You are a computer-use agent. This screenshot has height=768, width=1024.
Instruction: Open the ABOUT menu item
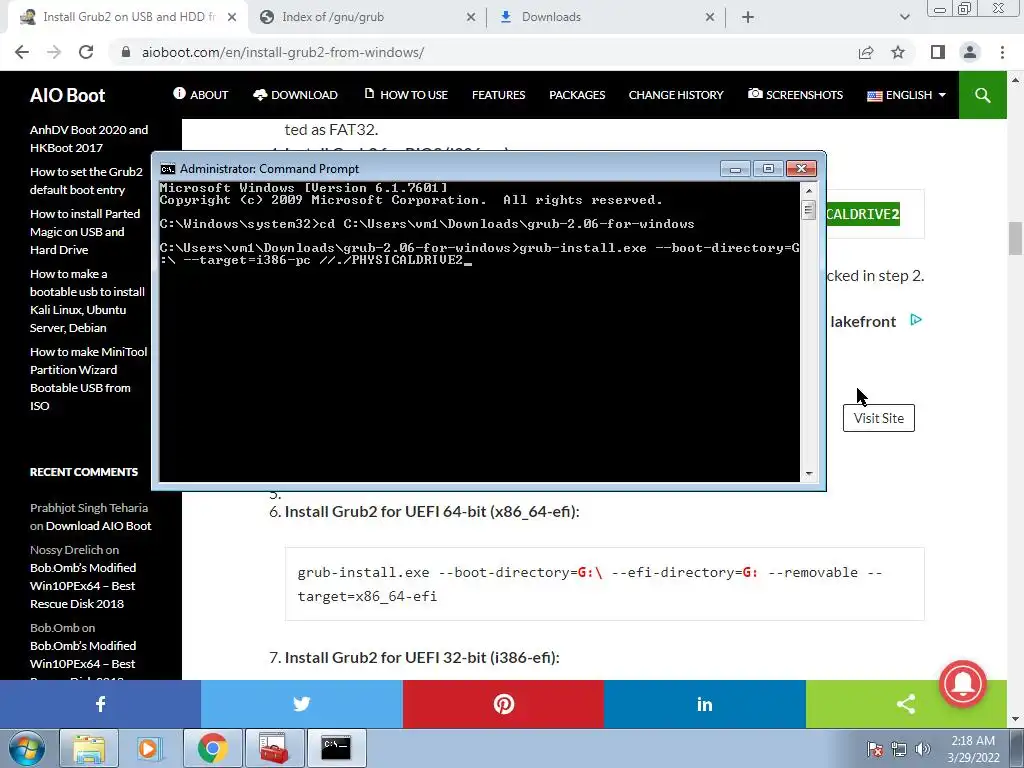200,95
